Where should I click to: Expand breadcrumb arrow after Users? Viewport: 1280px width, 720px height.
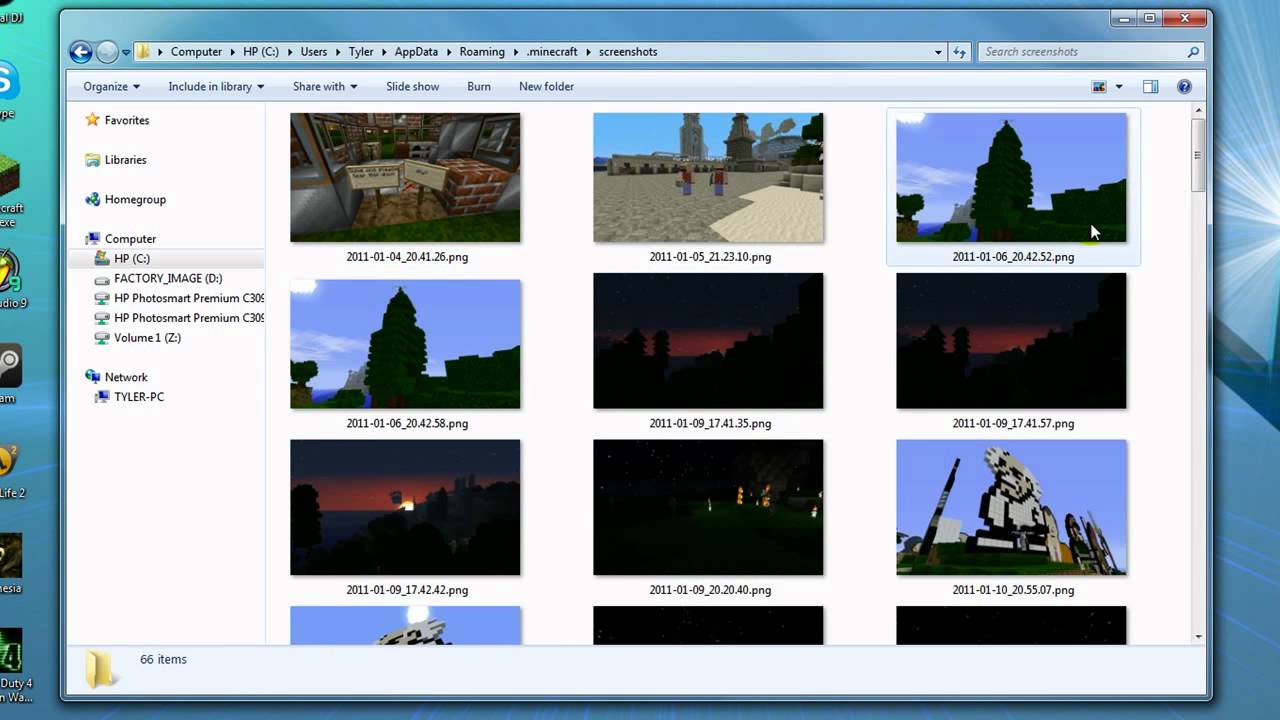[x=338, y=52]
